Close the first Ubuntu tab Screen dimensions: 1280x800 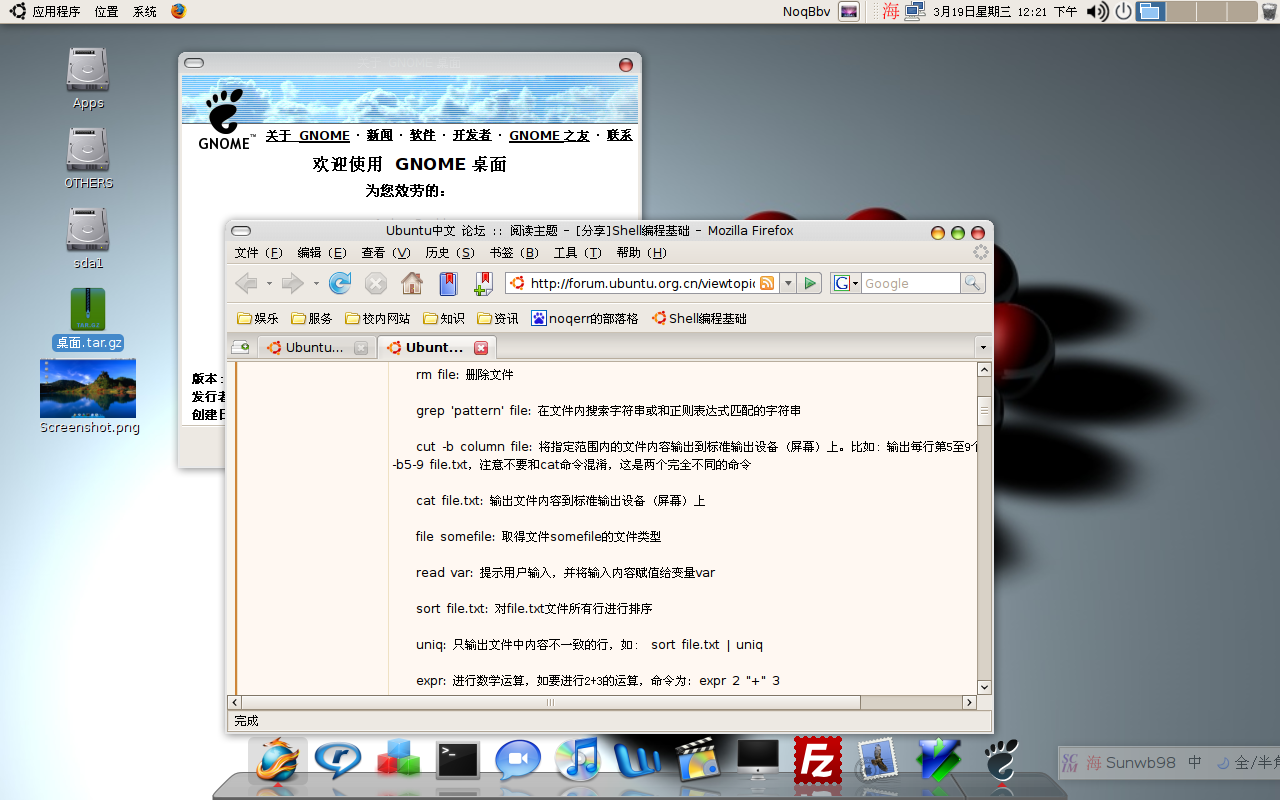(361, 348)
